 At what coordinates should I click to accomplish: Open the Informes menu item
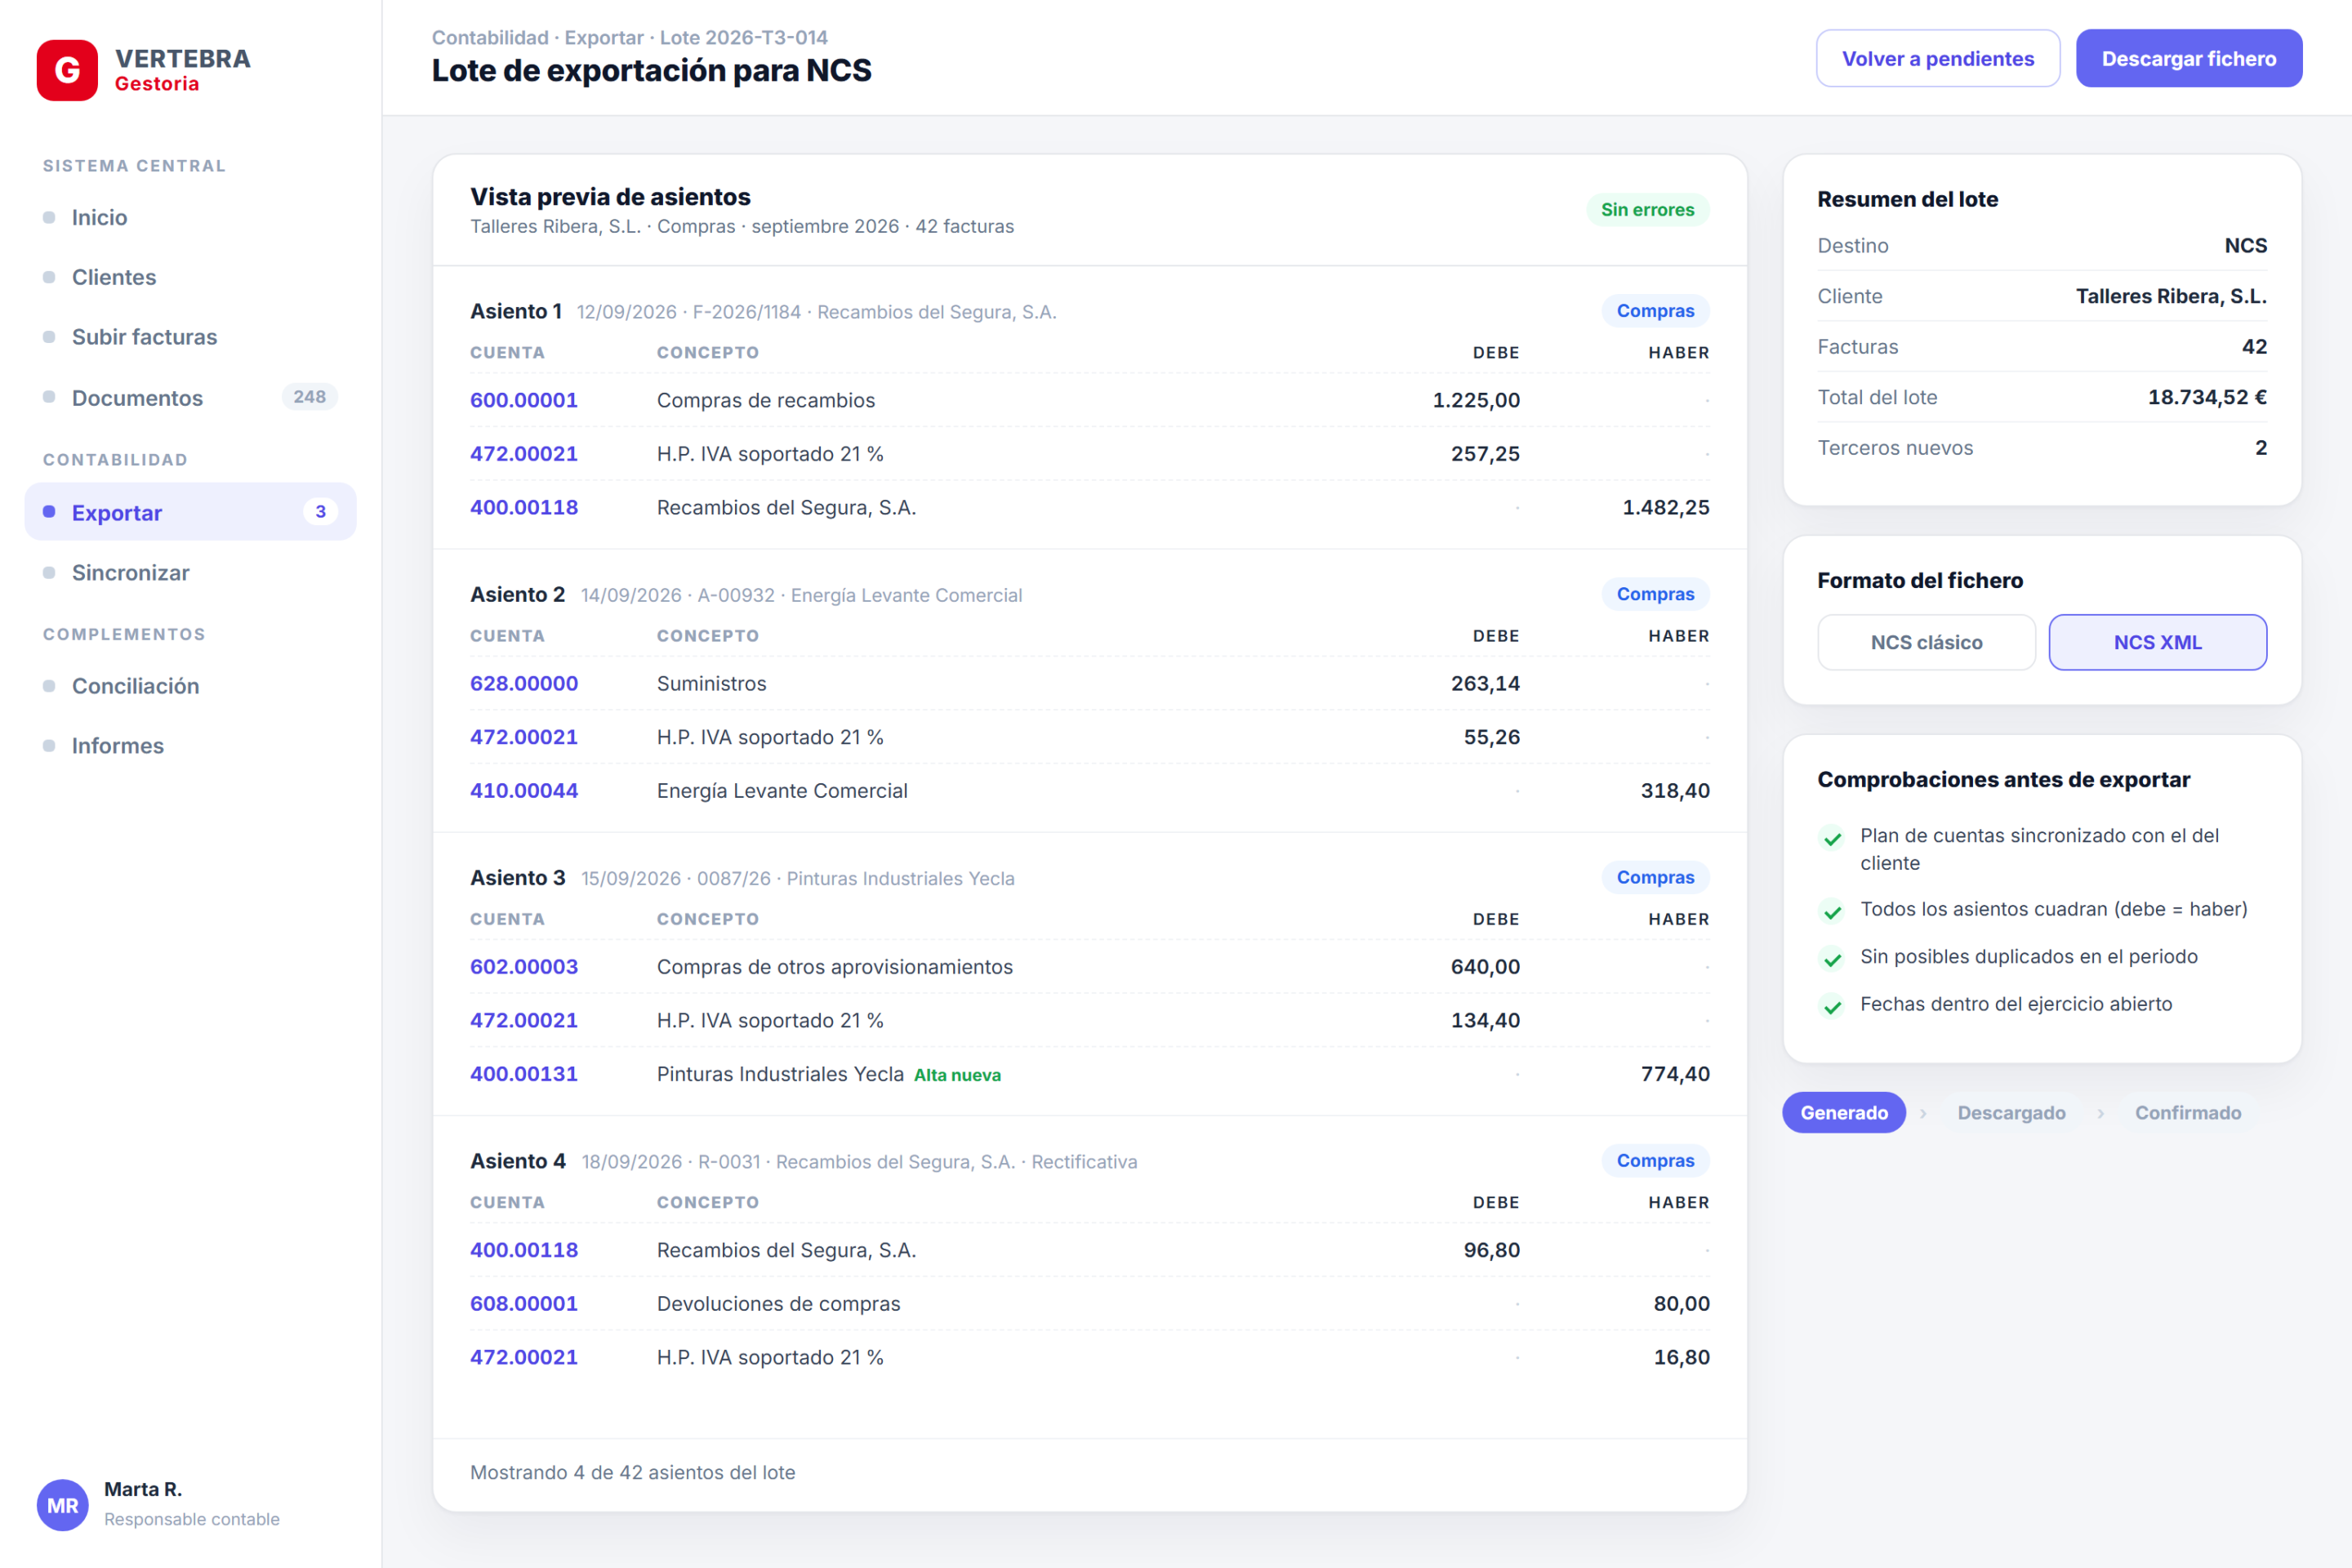[190, 746]
